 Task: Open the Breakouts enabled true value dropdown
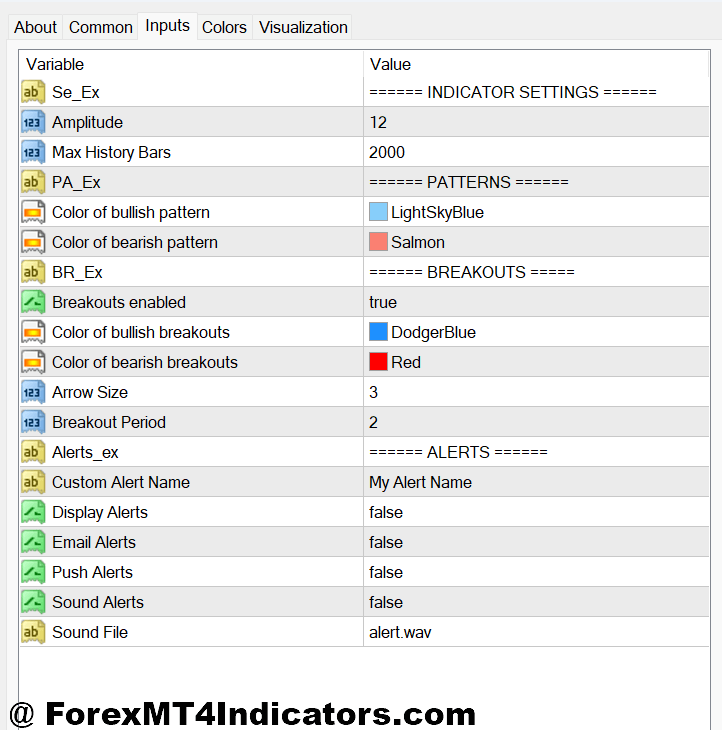383,302
